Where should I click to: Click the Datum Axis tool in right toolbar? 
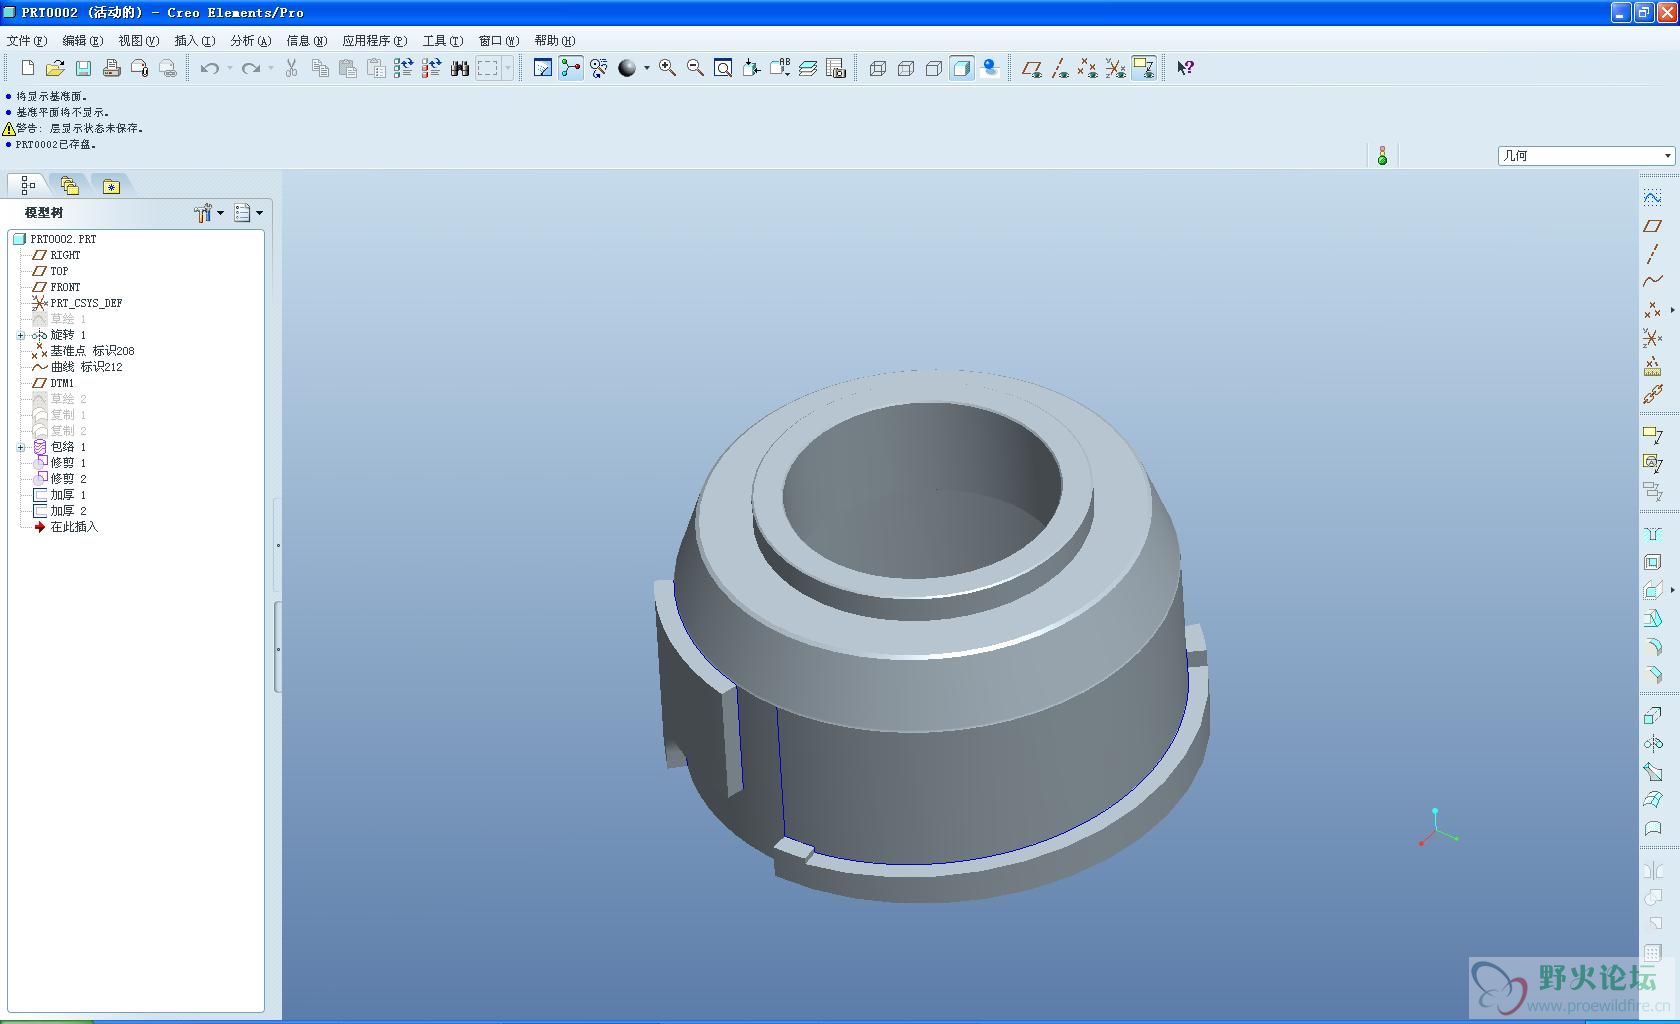coord(1653,254)
